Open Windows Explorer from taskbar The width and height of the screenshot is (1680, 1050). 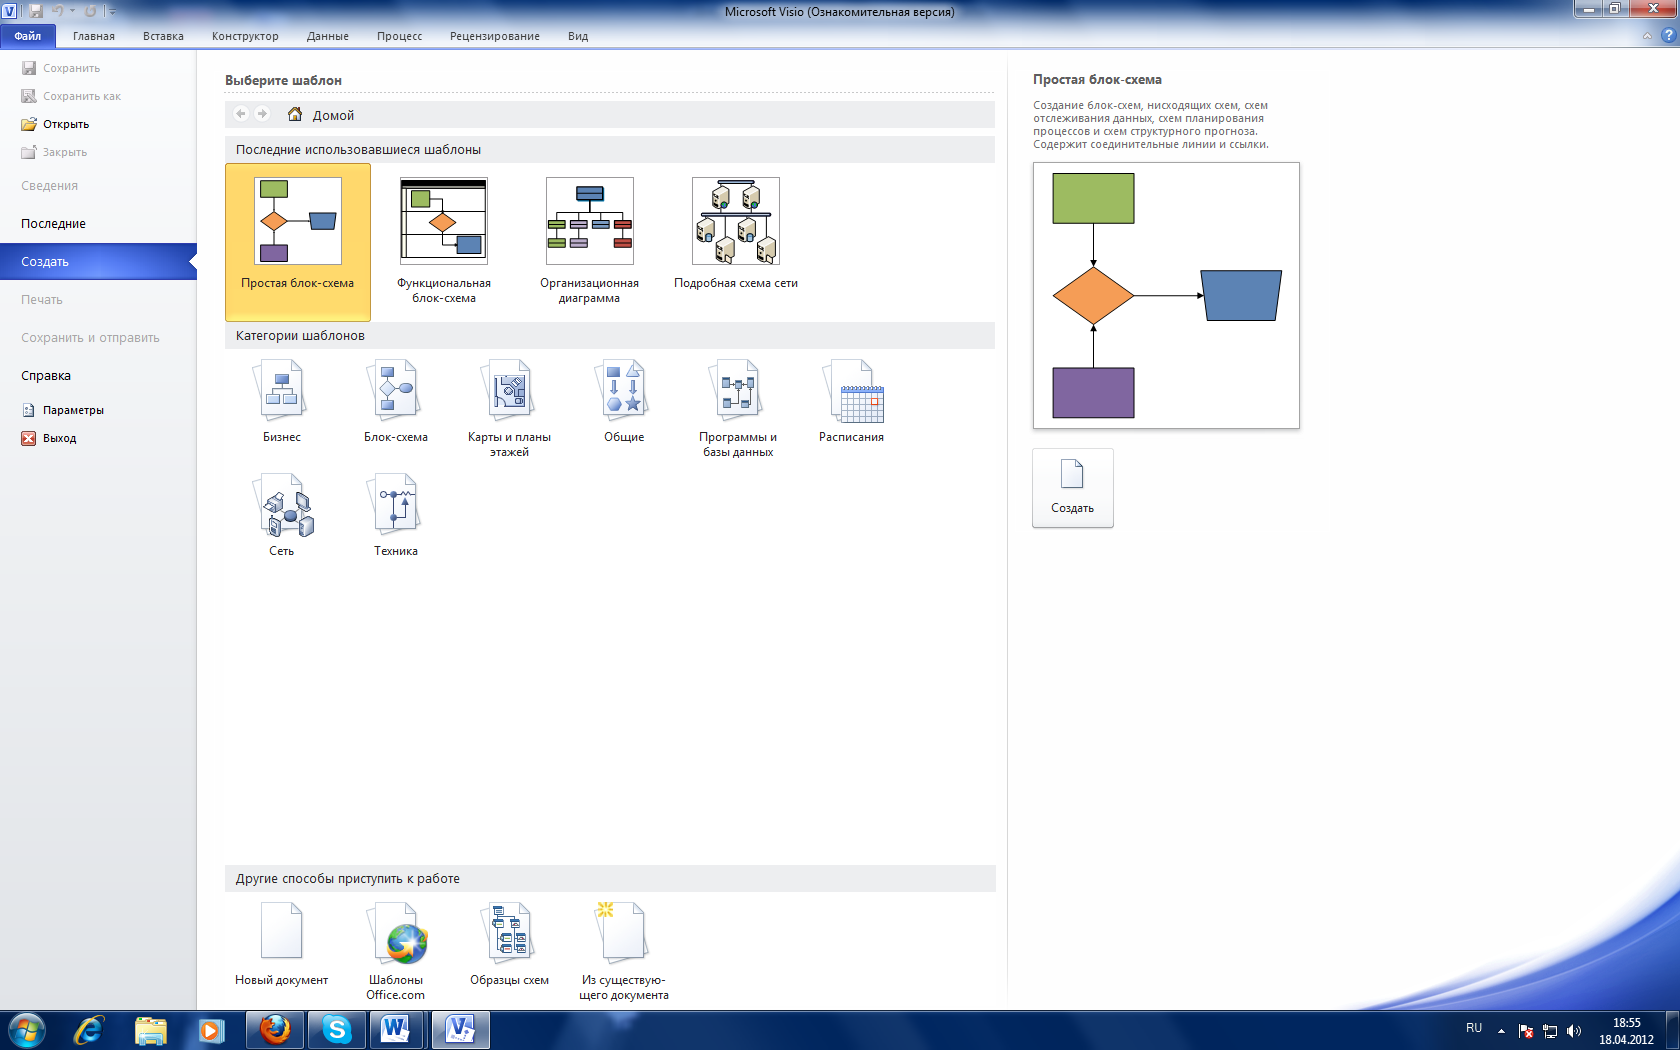[150, 1030]
